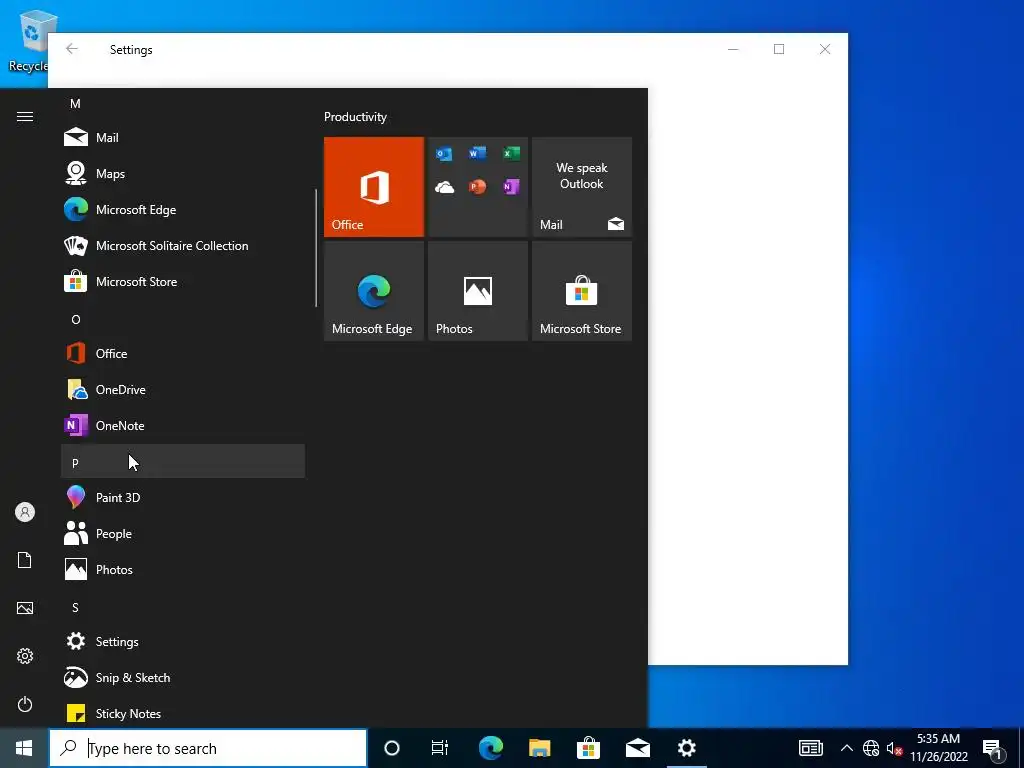Click the Productivity group title

point(355,117)
